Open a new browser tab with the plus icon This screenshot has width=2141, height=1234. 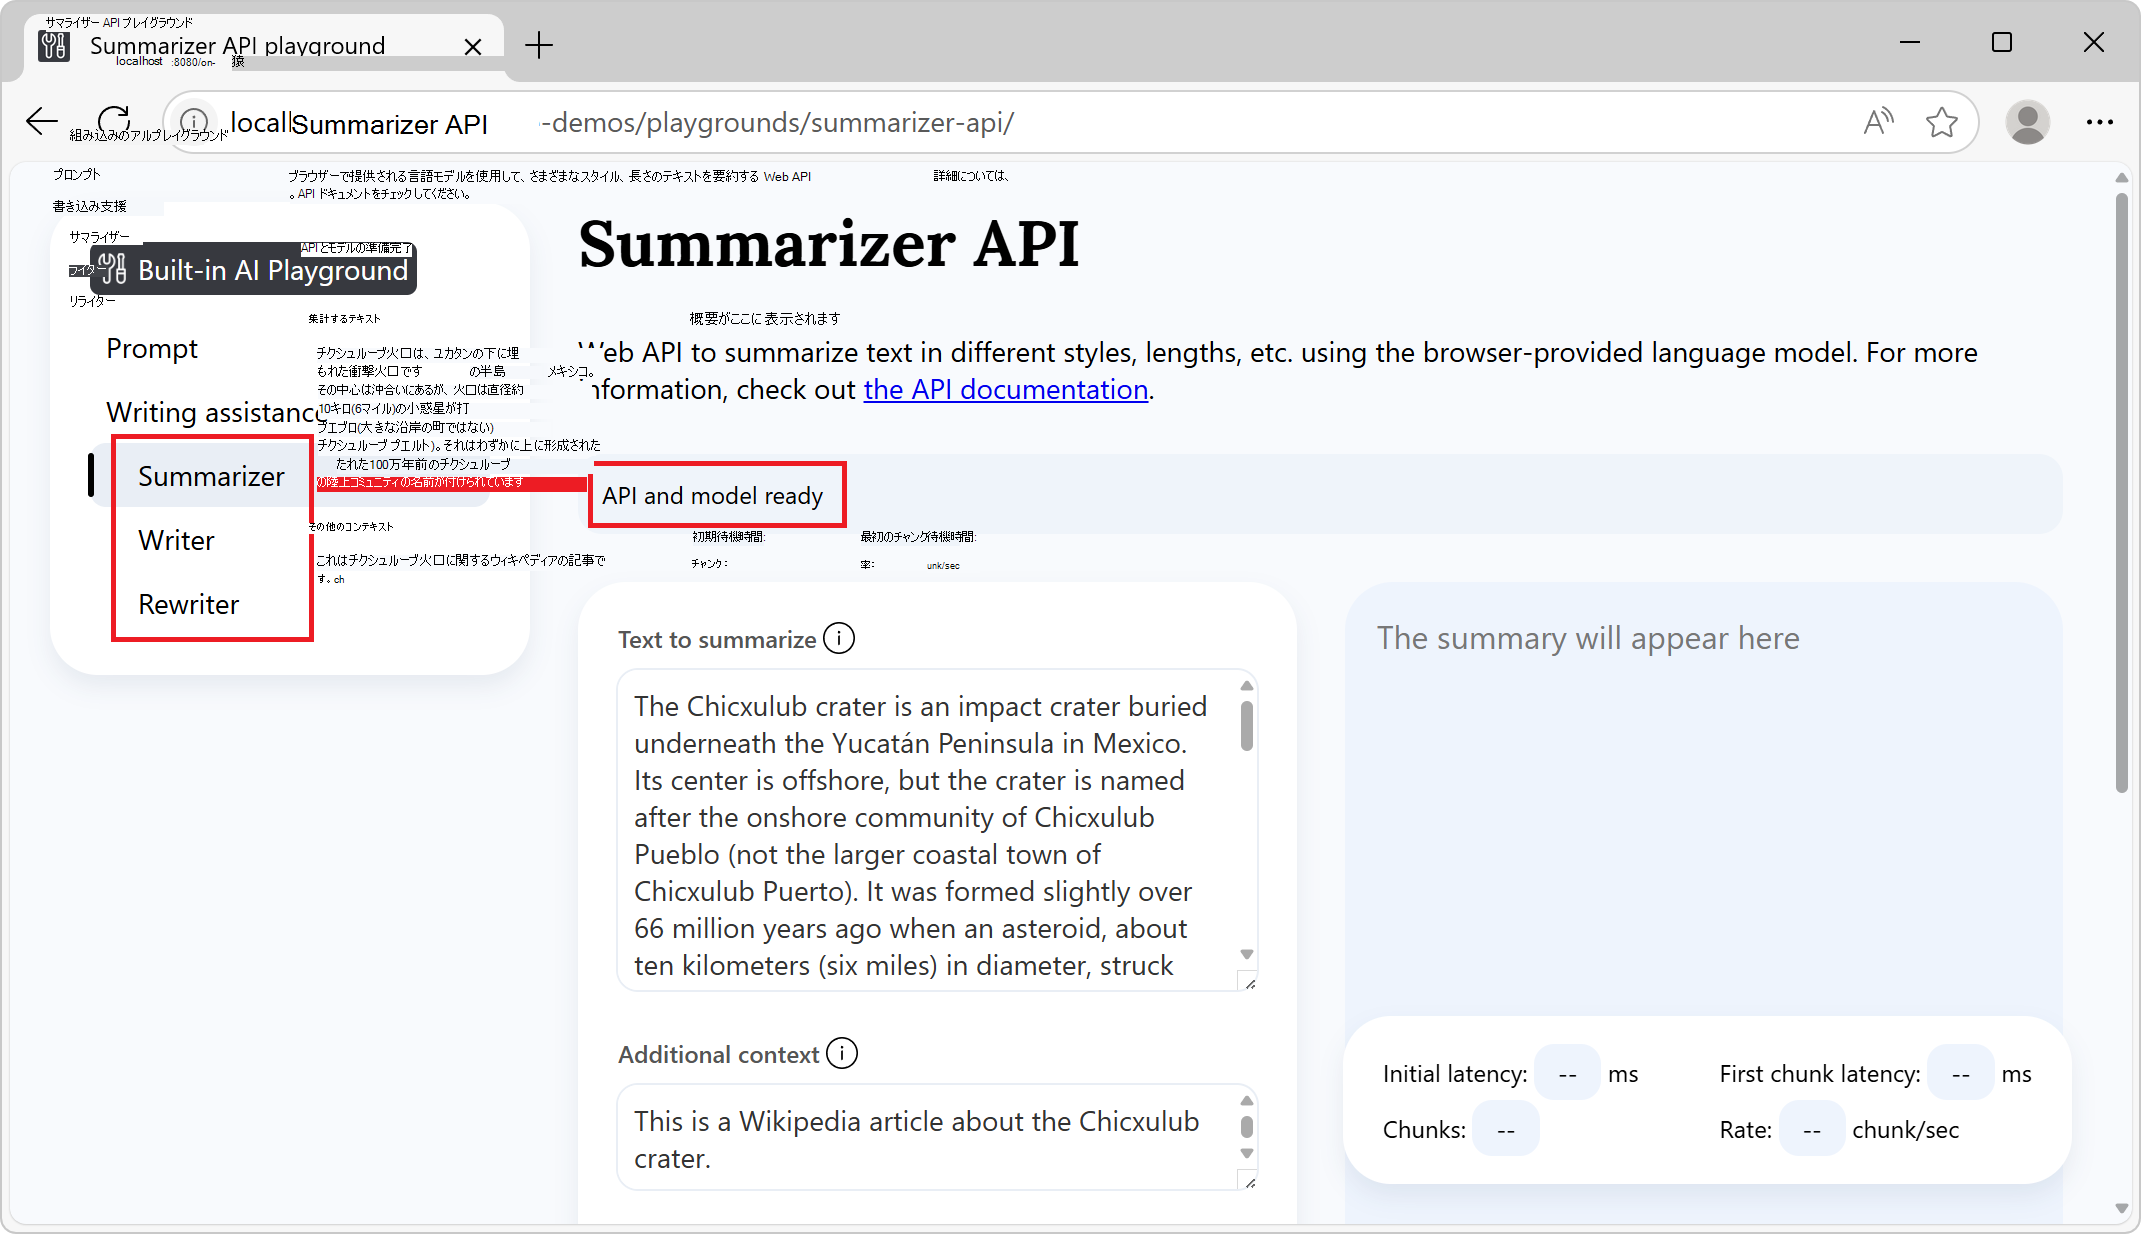tap(540, 45)
